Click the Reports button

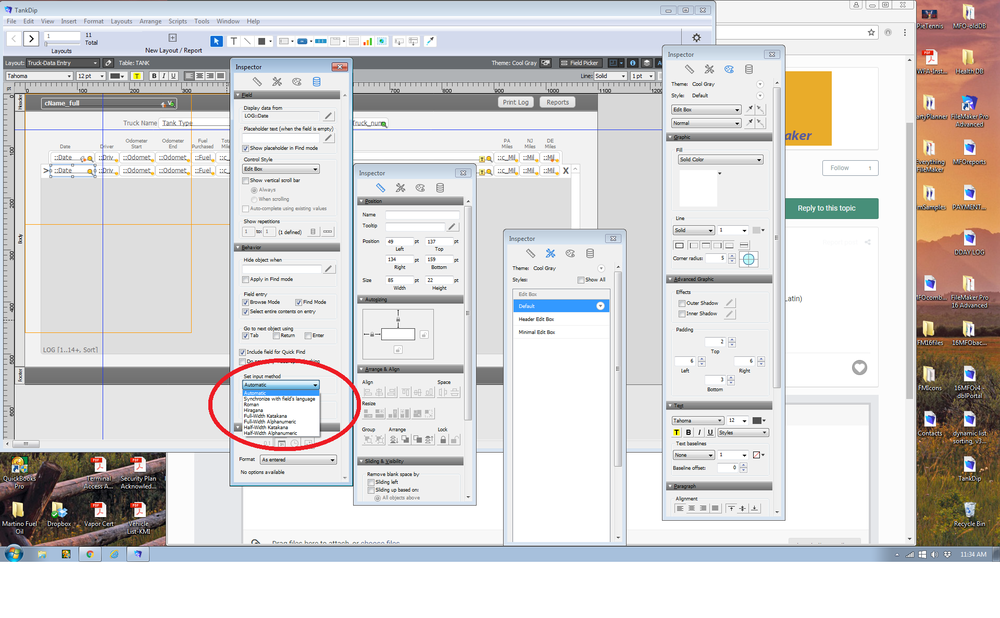point(557,102)
